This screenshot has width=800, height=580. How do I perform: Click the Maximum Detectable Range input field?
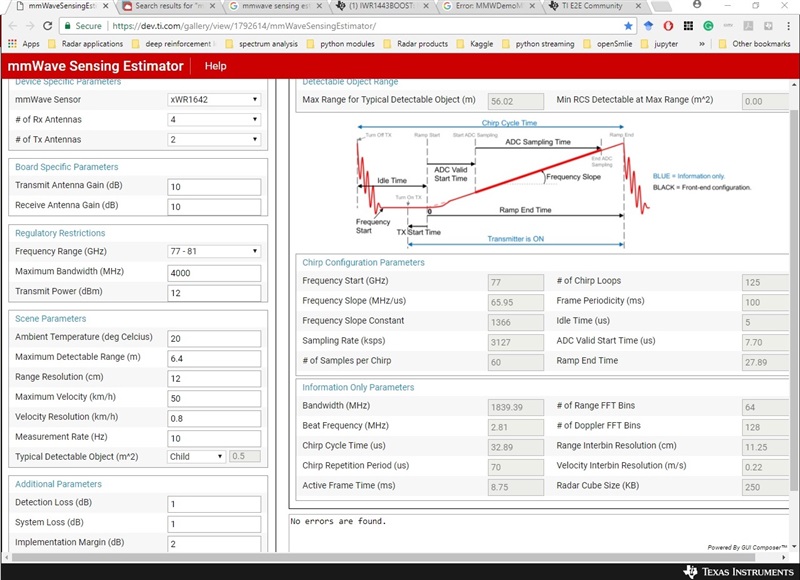[x=214, y=358]
